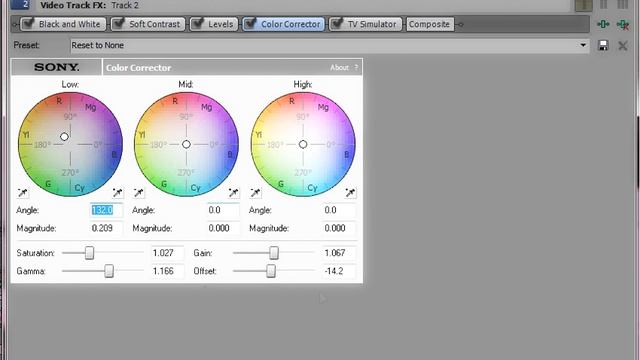Click the help question mark icon
Viewport: 640px width, 360px height.
point(356,67)
